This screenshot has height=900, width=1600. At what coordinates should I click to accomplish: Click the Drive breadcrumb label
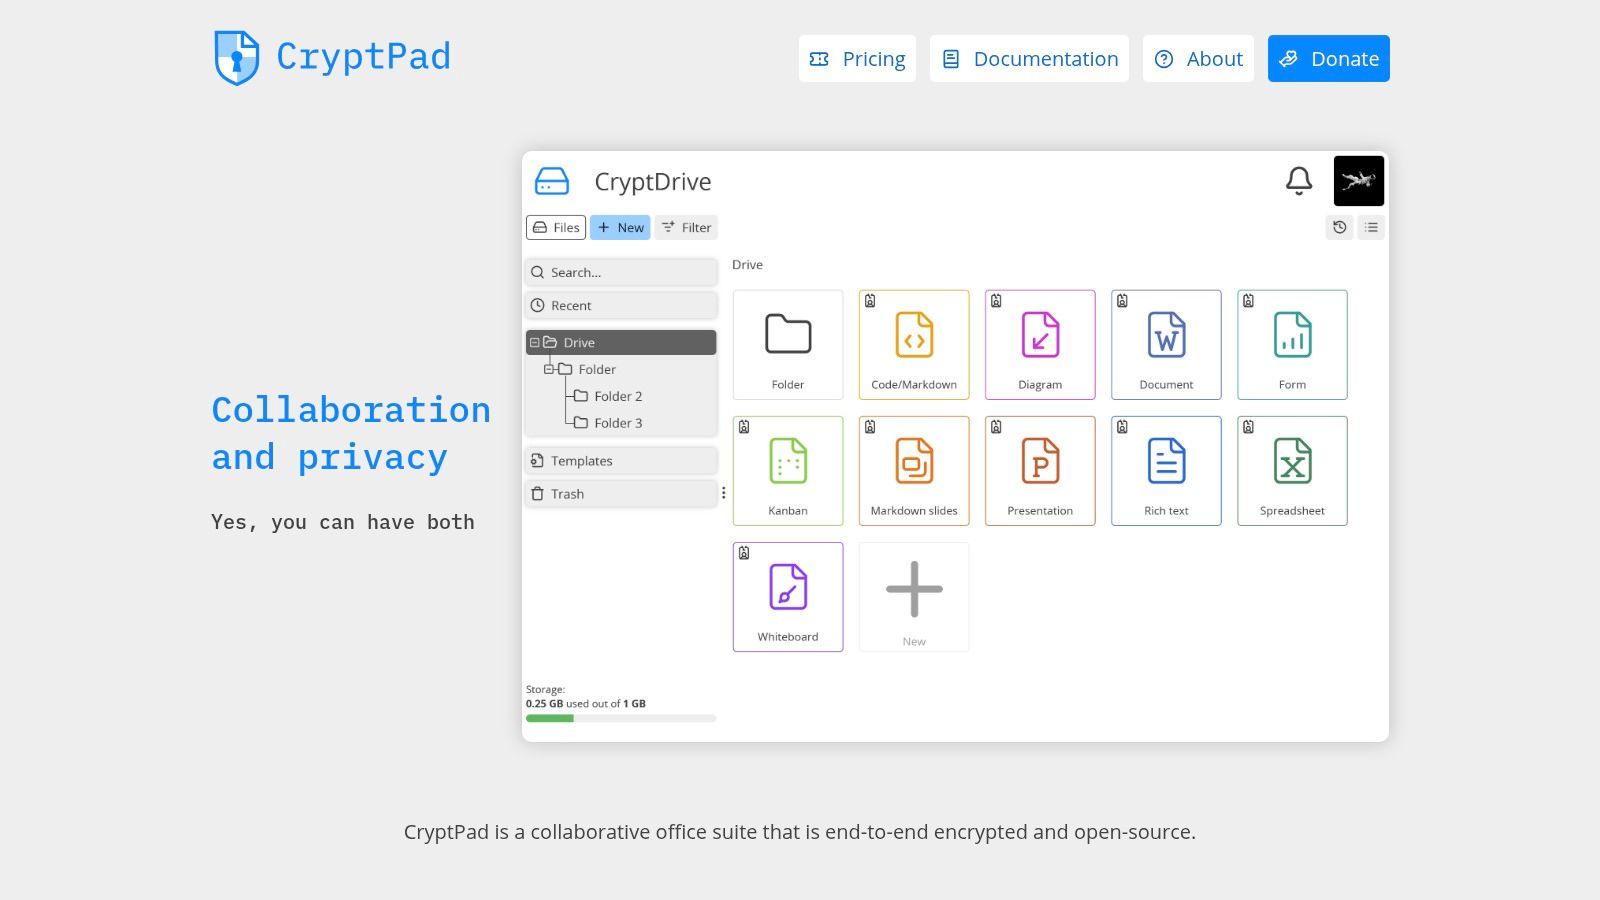747,265
